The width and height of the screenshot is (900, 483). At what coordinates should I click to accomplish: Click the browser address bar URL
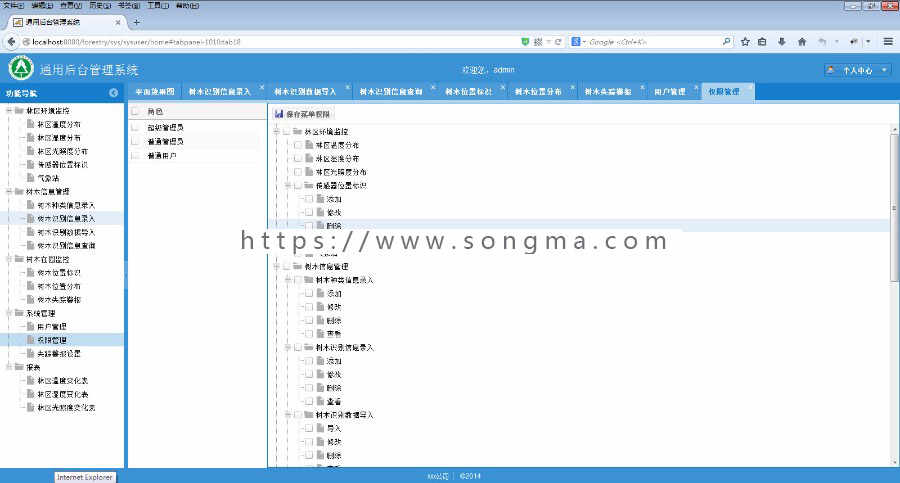click(137, 42)
